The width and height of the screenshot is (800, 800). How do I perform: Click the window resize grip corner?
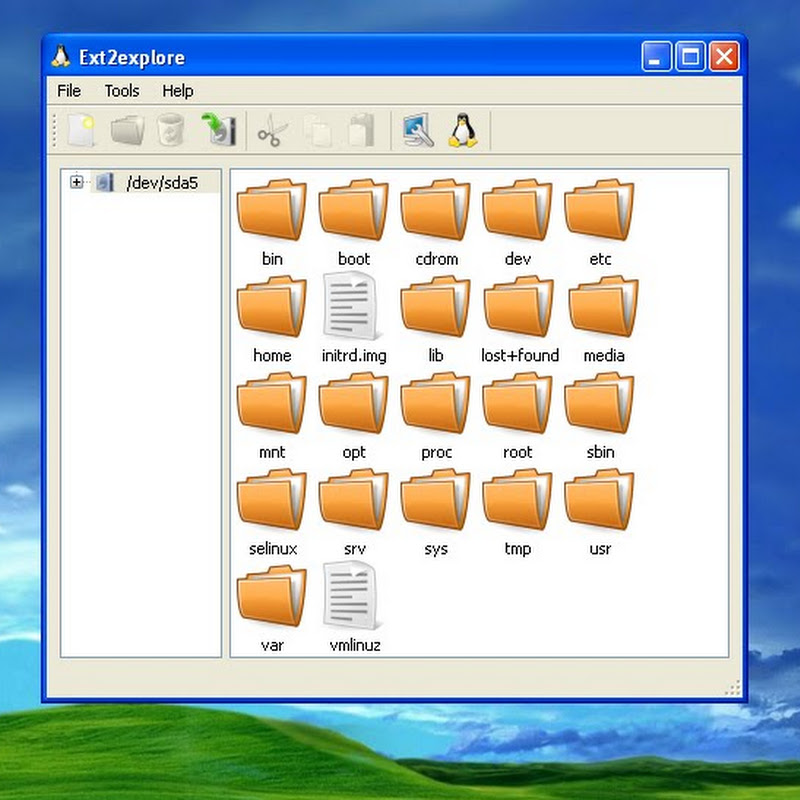coord(733,688)
